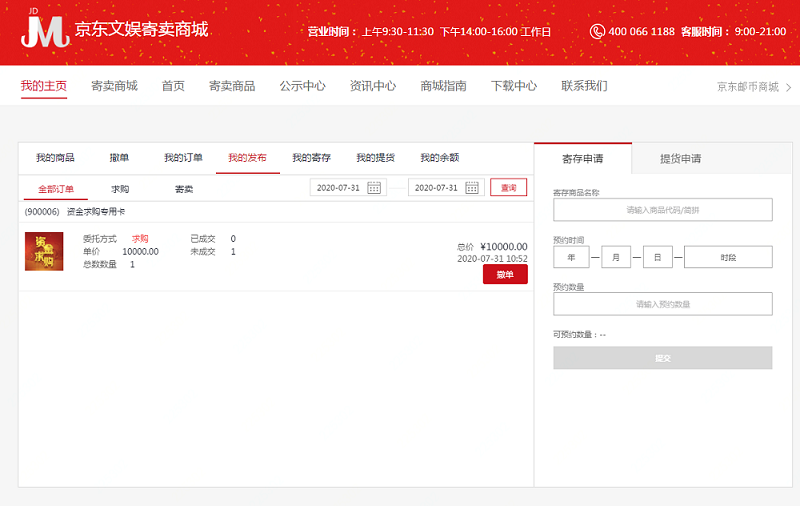Switch to the 提货申请 tab

tap(680, 159)
